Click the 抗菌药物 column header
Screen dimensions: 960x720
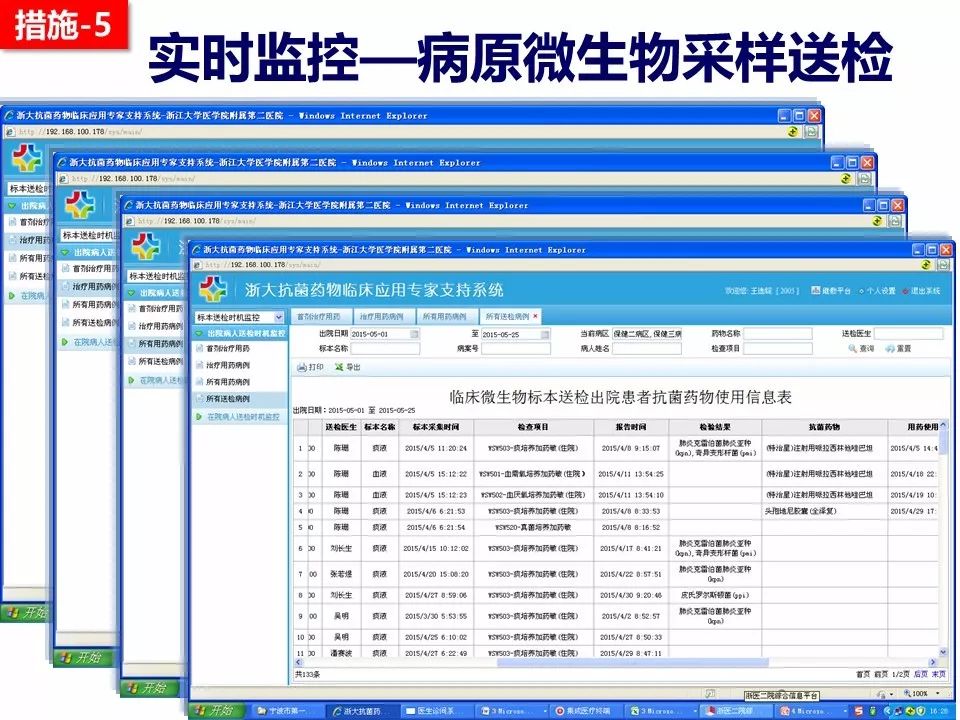[x=824, y=427]
